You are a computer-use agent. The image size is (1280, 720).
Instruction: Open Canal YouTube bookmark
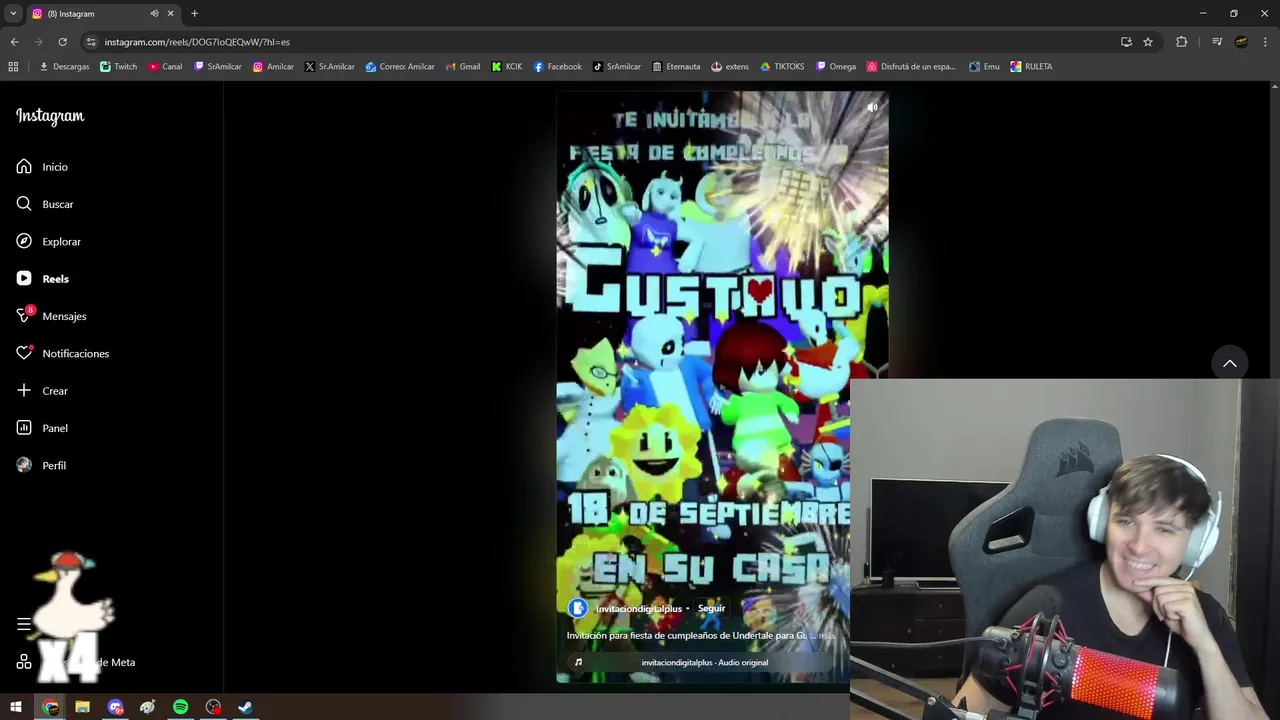pos(165,66)
